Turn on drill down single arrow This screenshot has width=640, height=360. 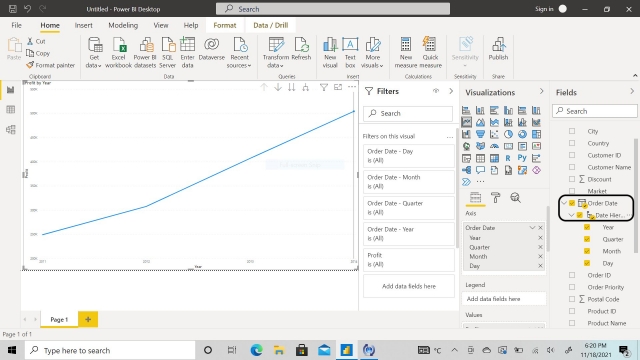click(x=278, y=87)
